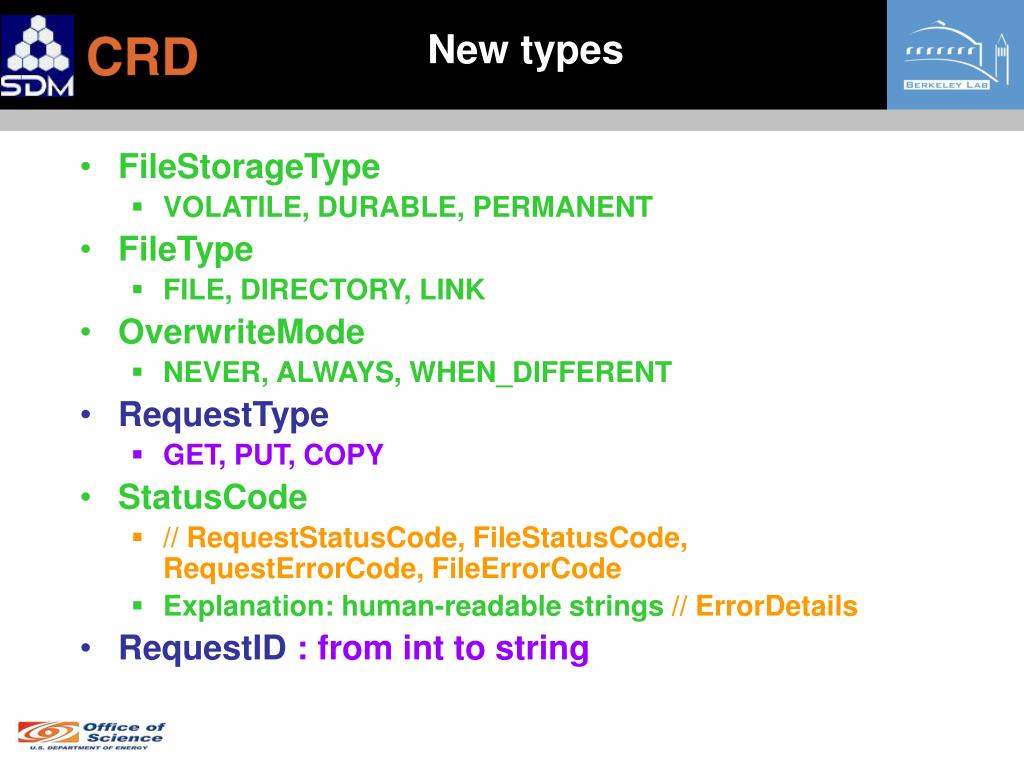The image size is (1024, 768).
Task: Click the Berkeley Lab logo
Action: coord(955,55)
